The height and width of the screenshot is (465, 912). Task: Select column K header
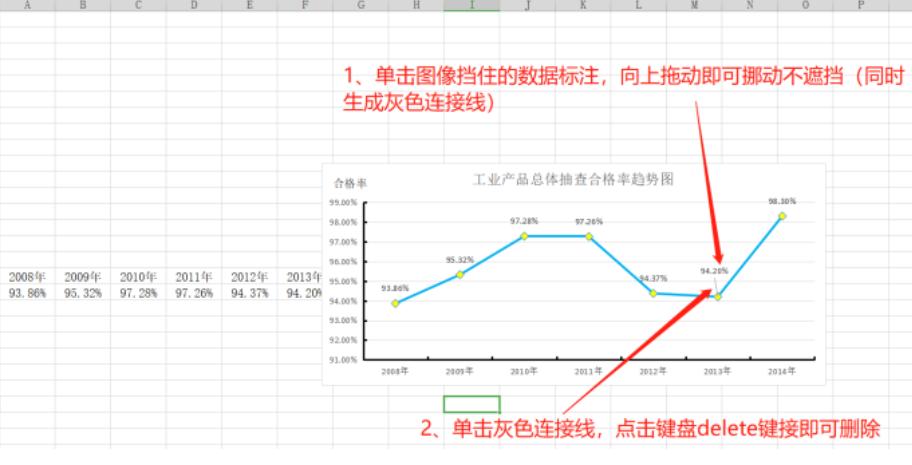click(583, 5)
